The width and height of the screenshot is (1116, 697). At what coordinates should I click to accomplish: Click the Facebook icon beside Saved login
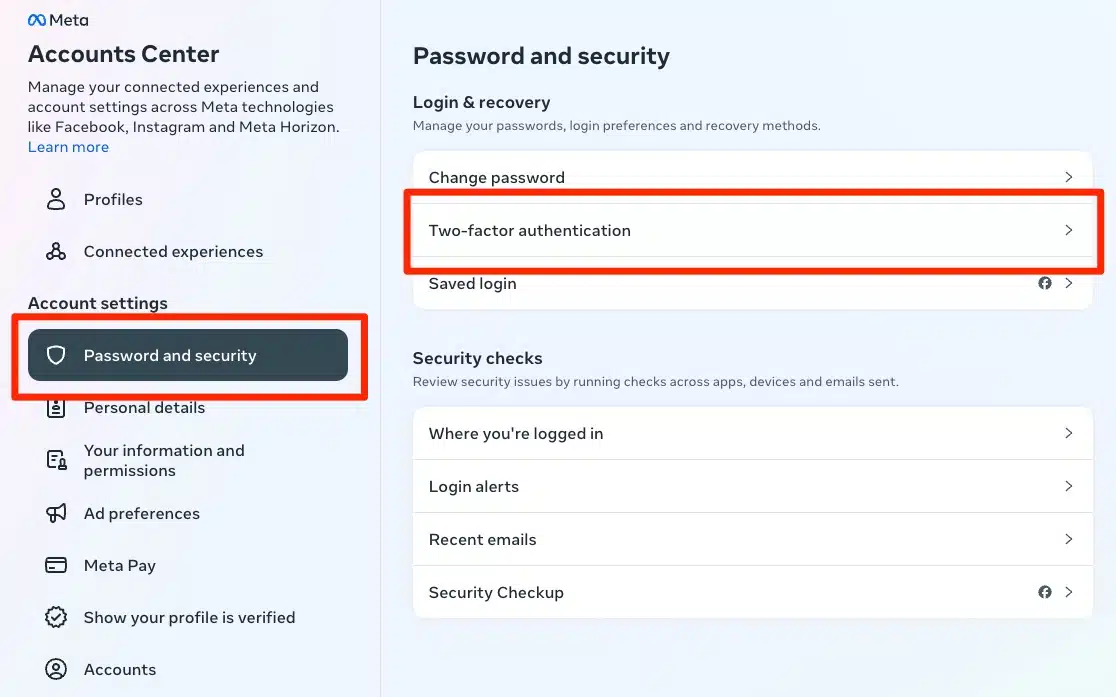[1045, 283]
